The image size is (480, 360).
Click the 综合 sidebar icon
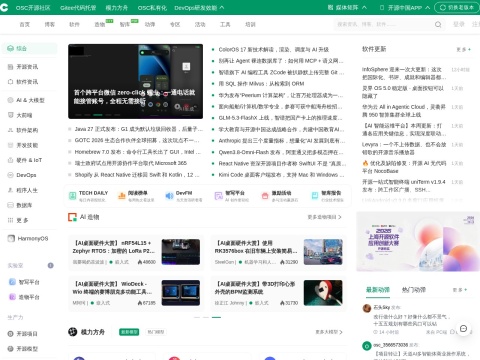coord(10,48)
